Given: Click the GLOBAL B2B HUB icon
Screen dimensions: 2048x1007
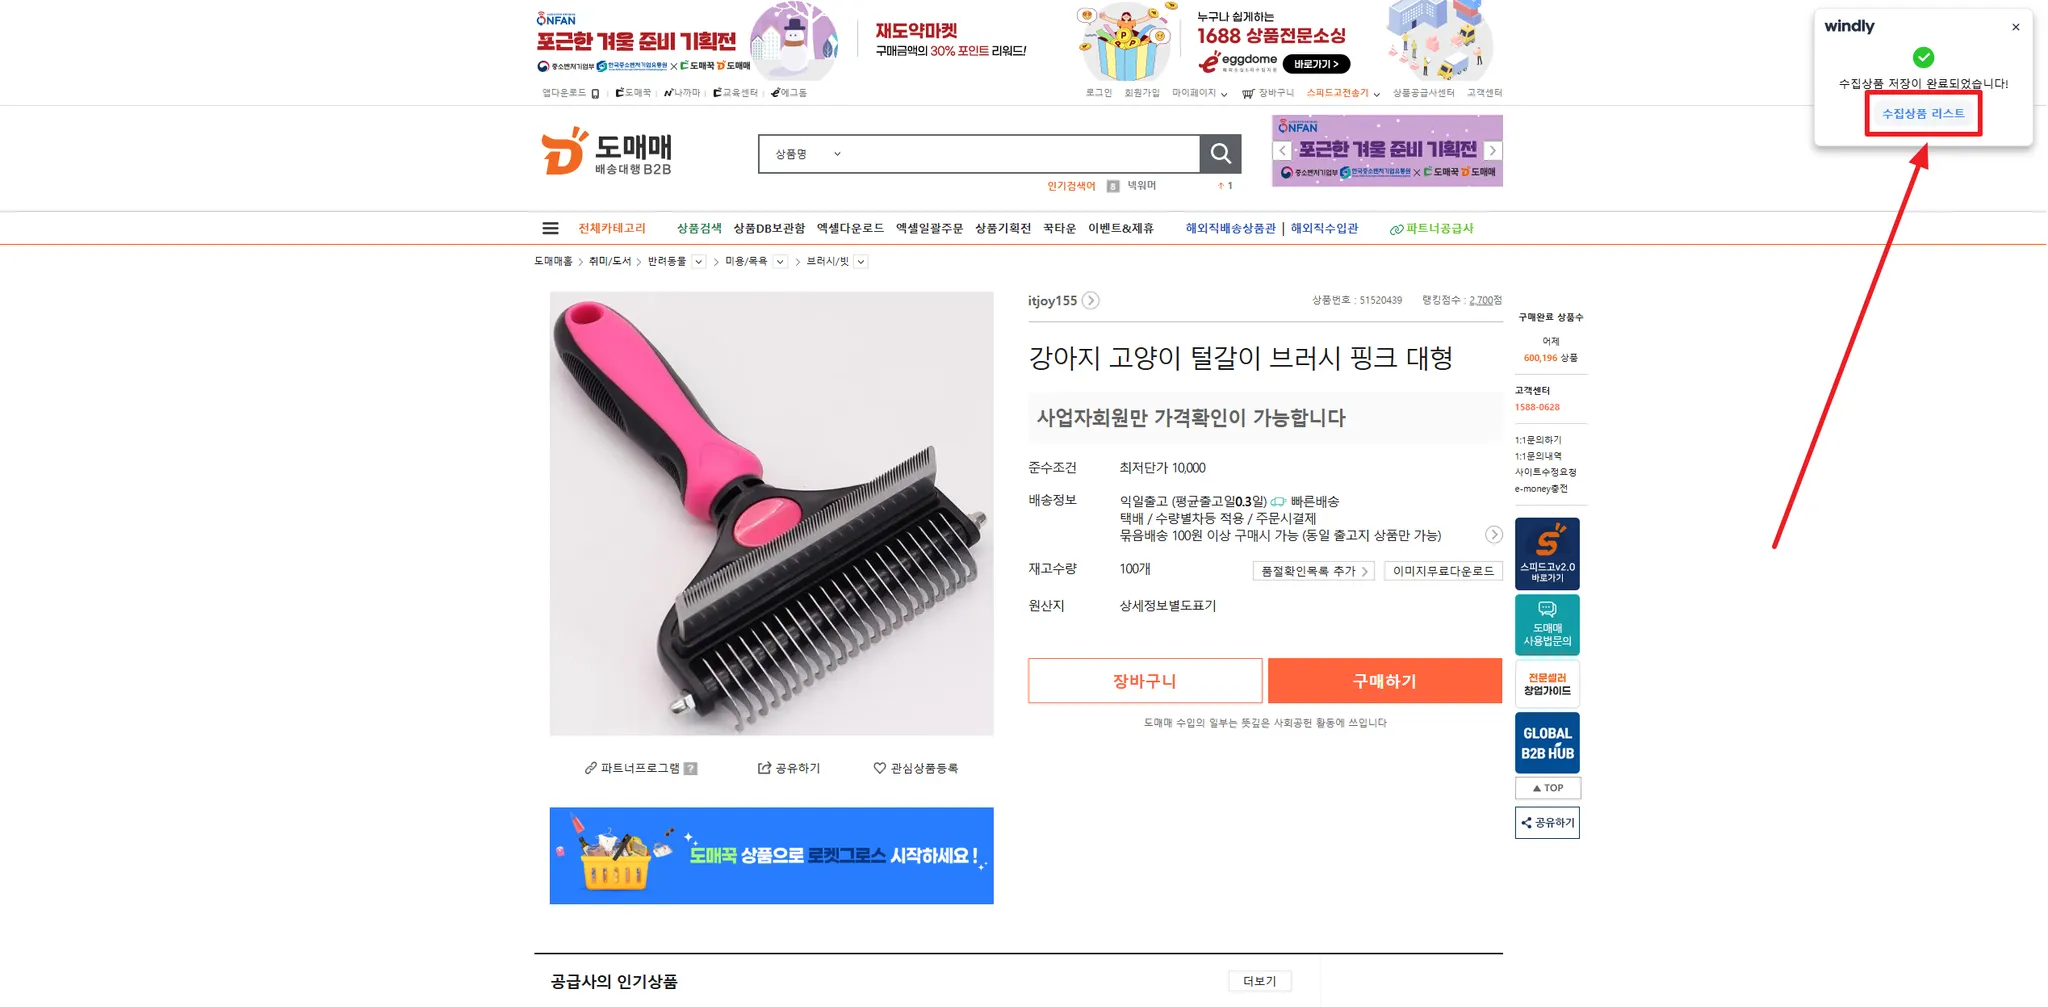Looking at the screenshot, I should pos(1547,743).
